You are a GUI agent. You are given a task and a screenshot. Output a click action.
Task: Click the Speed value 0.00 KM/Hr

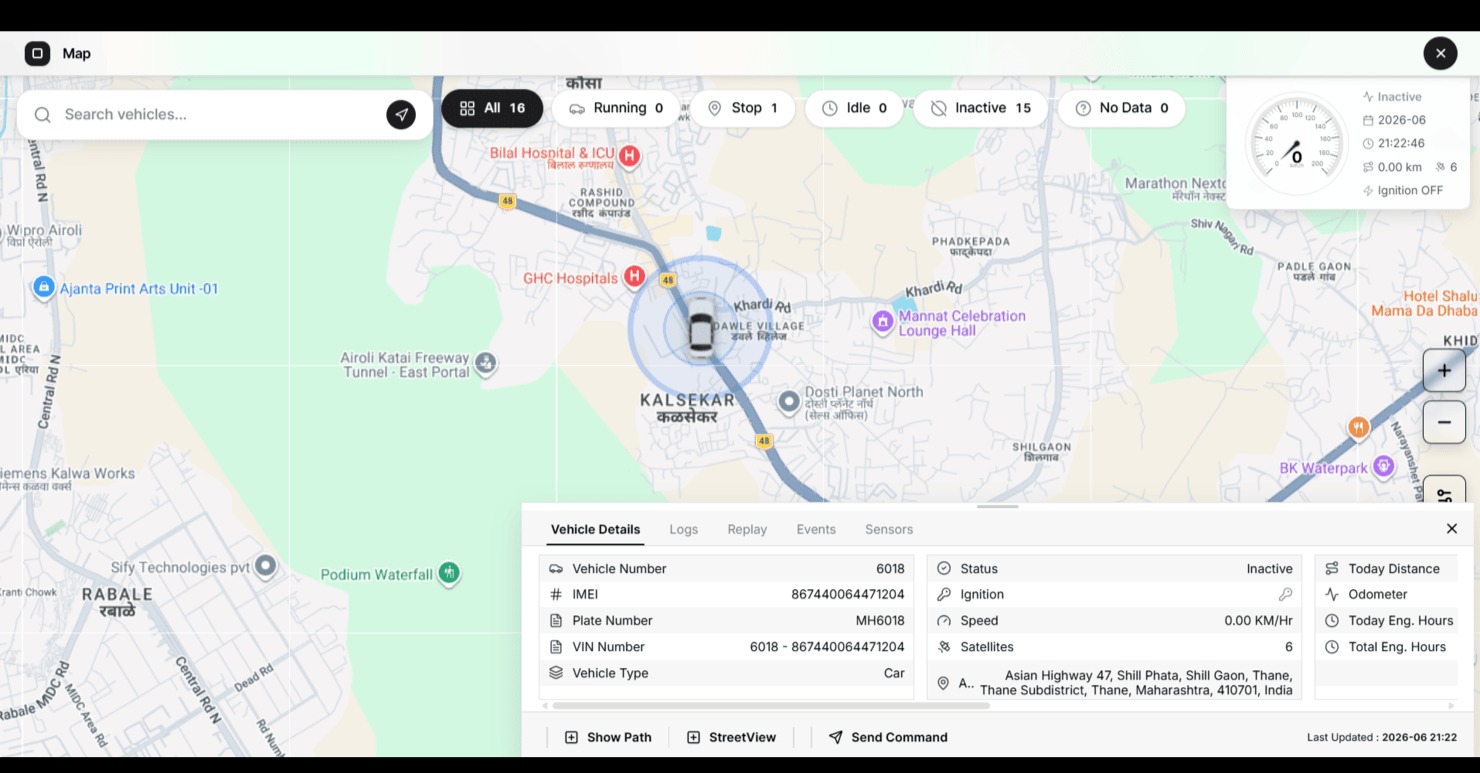(x=1258, y=620)
